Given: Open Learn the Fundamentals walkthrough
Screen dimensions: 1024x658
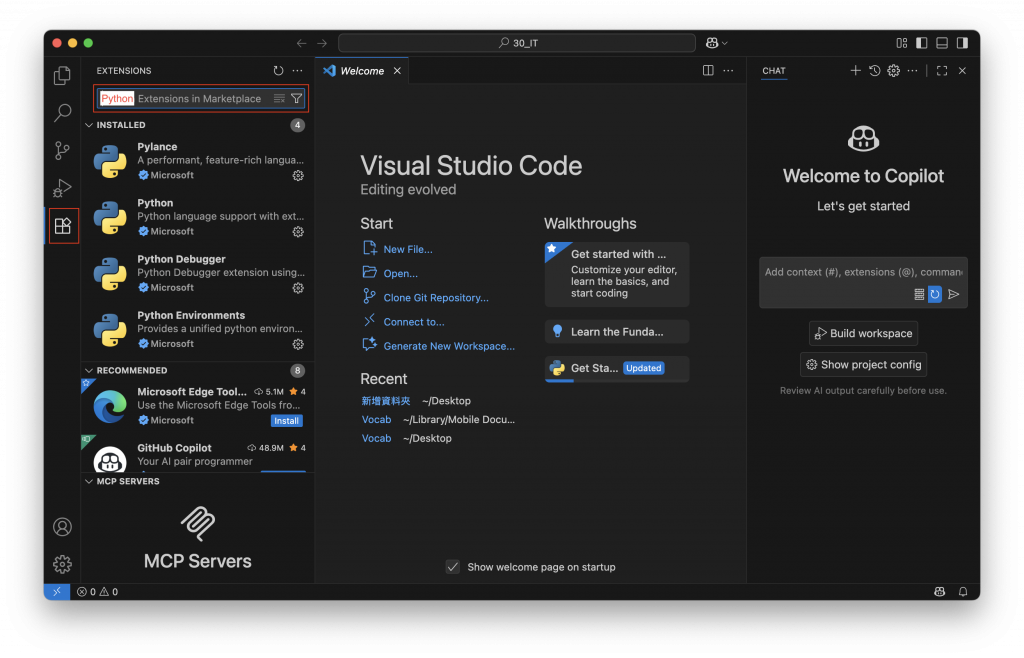Looking at the screenshot, I should (x=617, y=332).
